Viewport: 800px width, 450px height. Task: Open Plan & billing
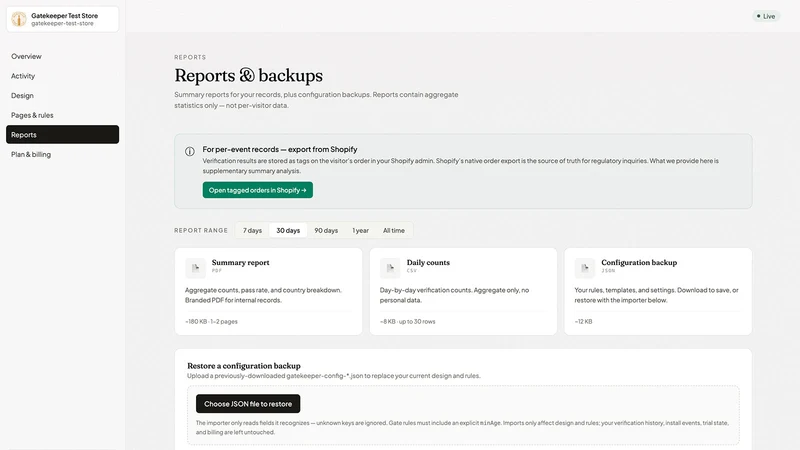coord(62,154)
